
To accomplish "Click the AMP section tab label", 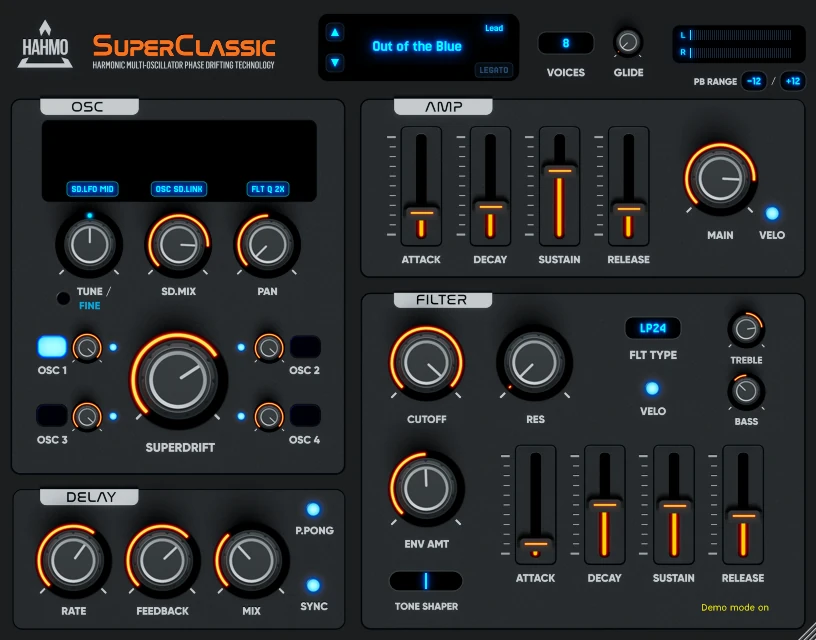I will [x=443, y=107].
